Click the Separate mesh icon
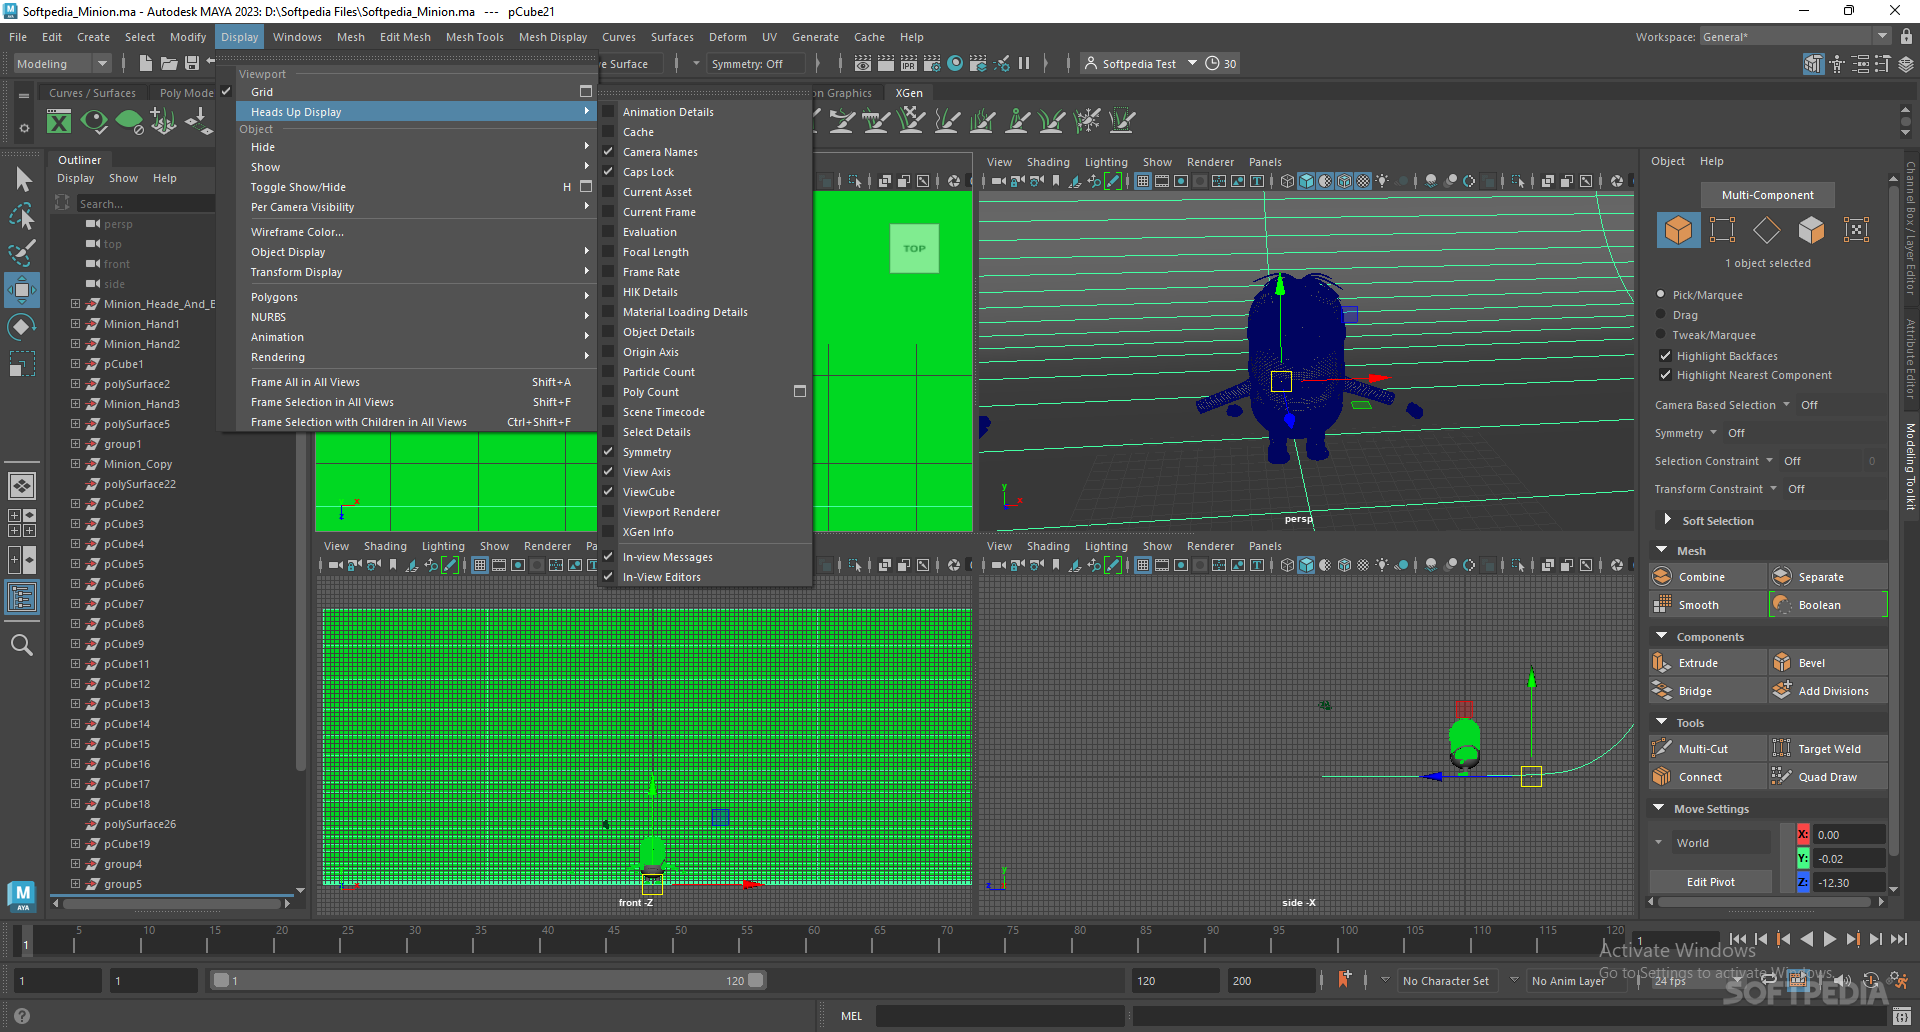 click(x=1782, y=577)
